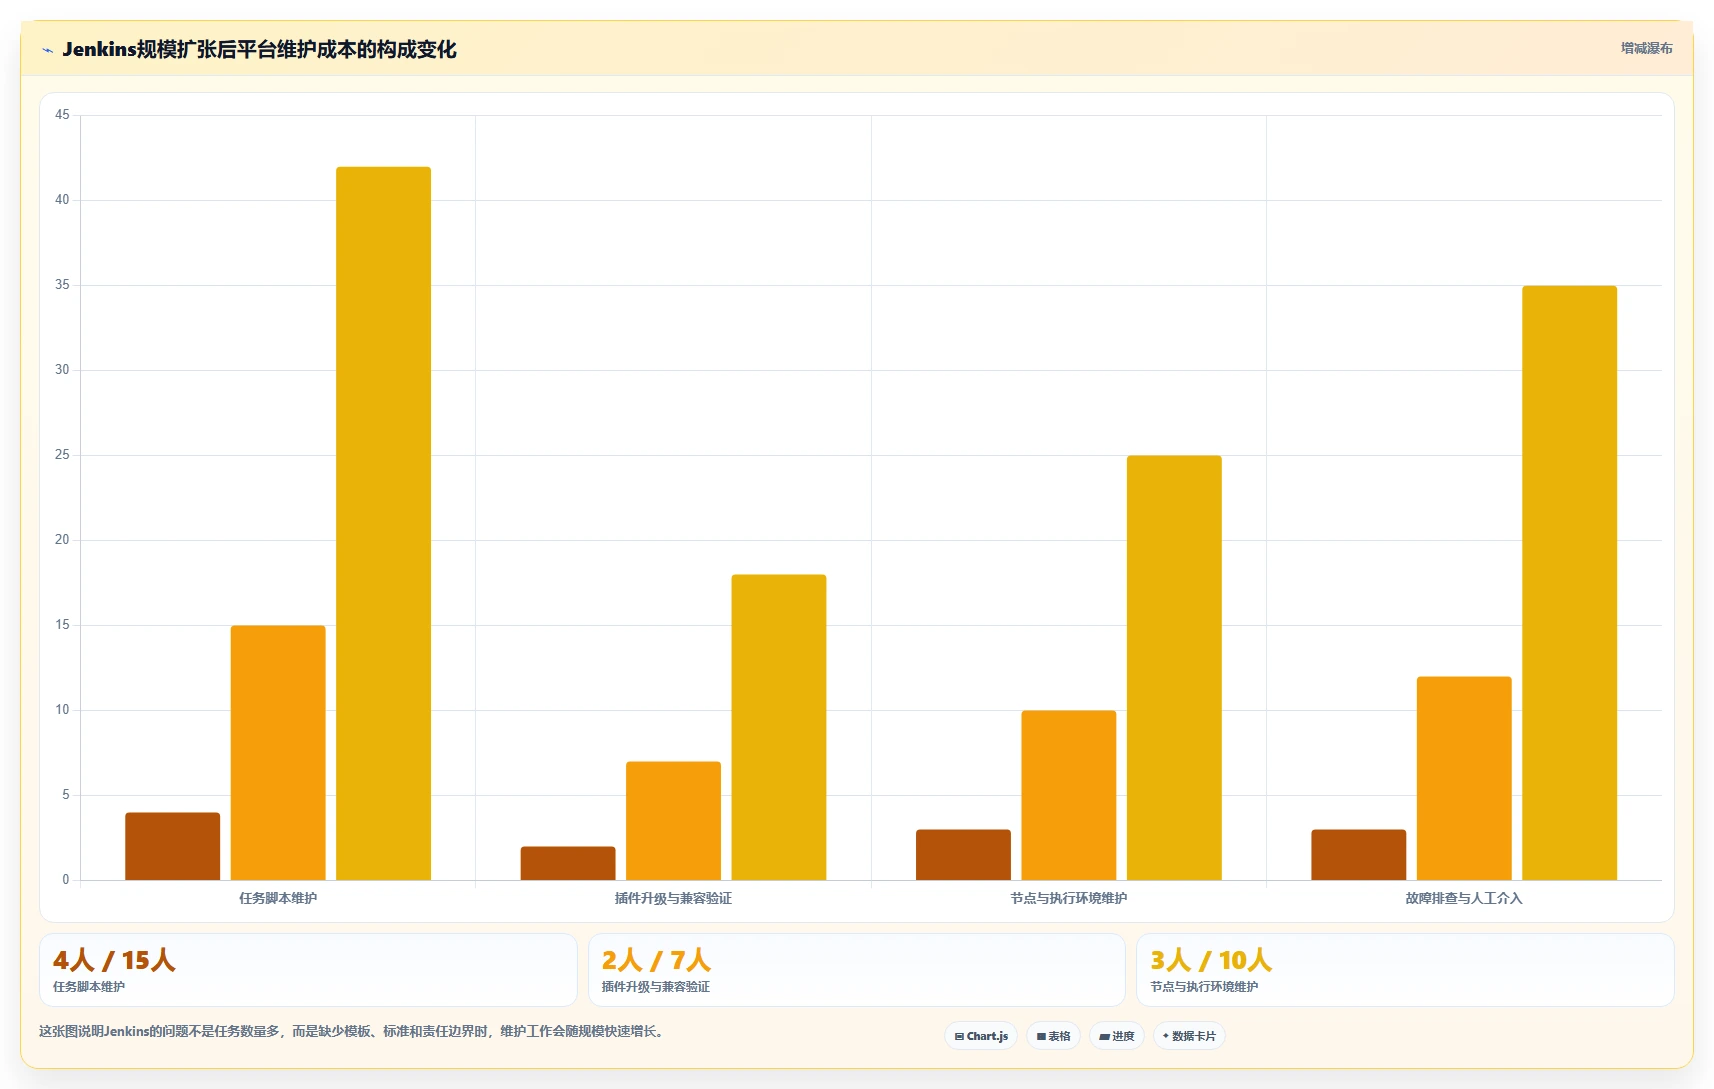Click the y-axis value 45
Viewport: 1714px width, 1089px height.
tap(62, 115)
